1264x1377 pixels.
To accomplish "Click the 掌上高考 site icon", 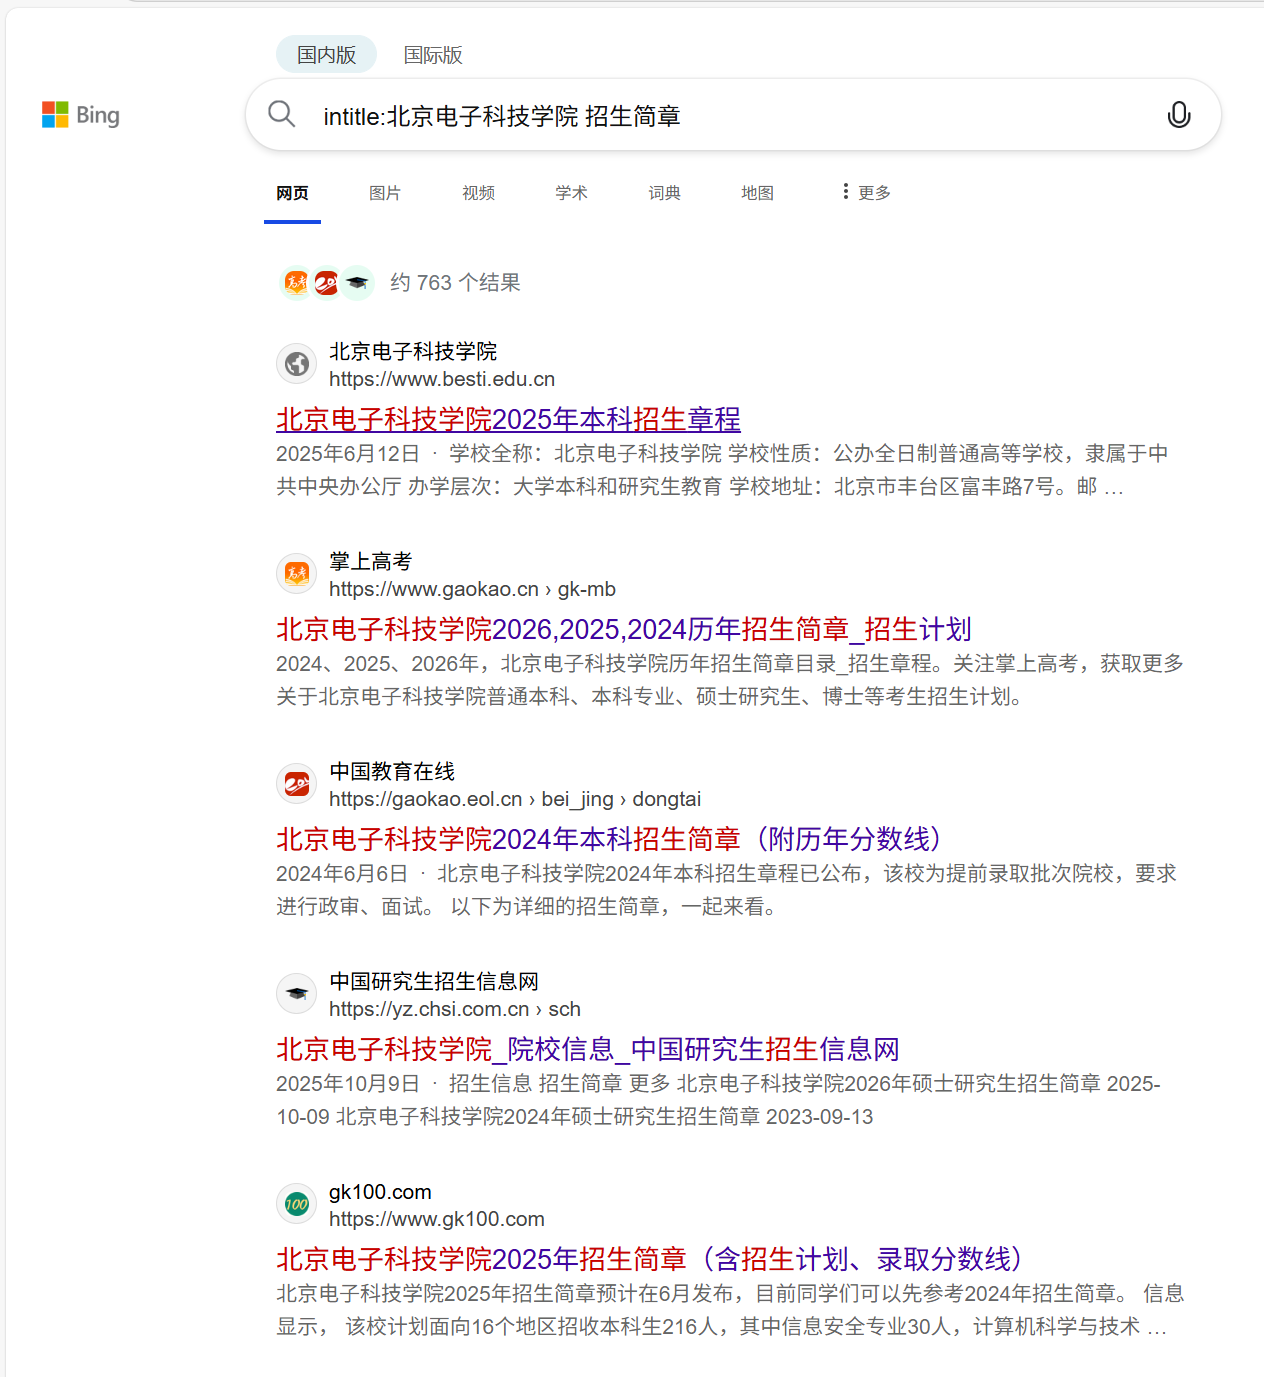I will coord(296,573).
